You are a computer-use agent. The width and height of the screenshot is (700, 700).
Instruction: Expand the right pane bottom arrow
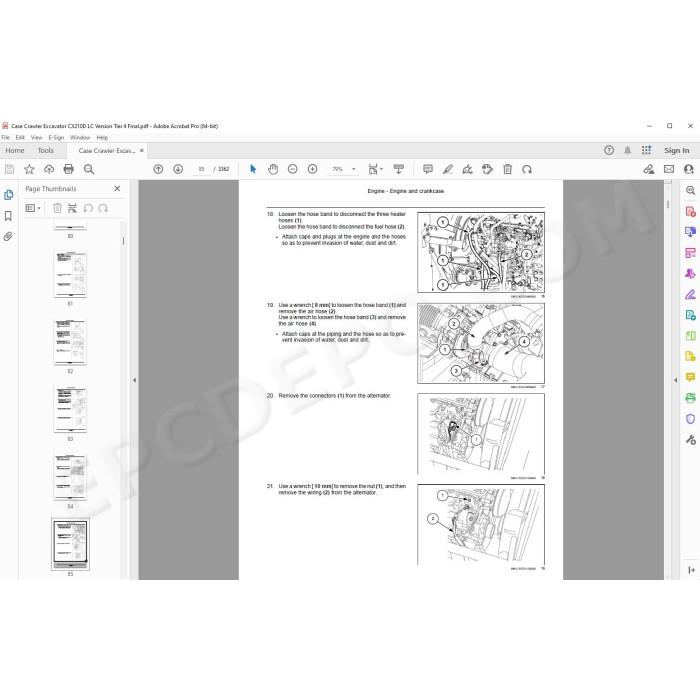tap(691, 570)
